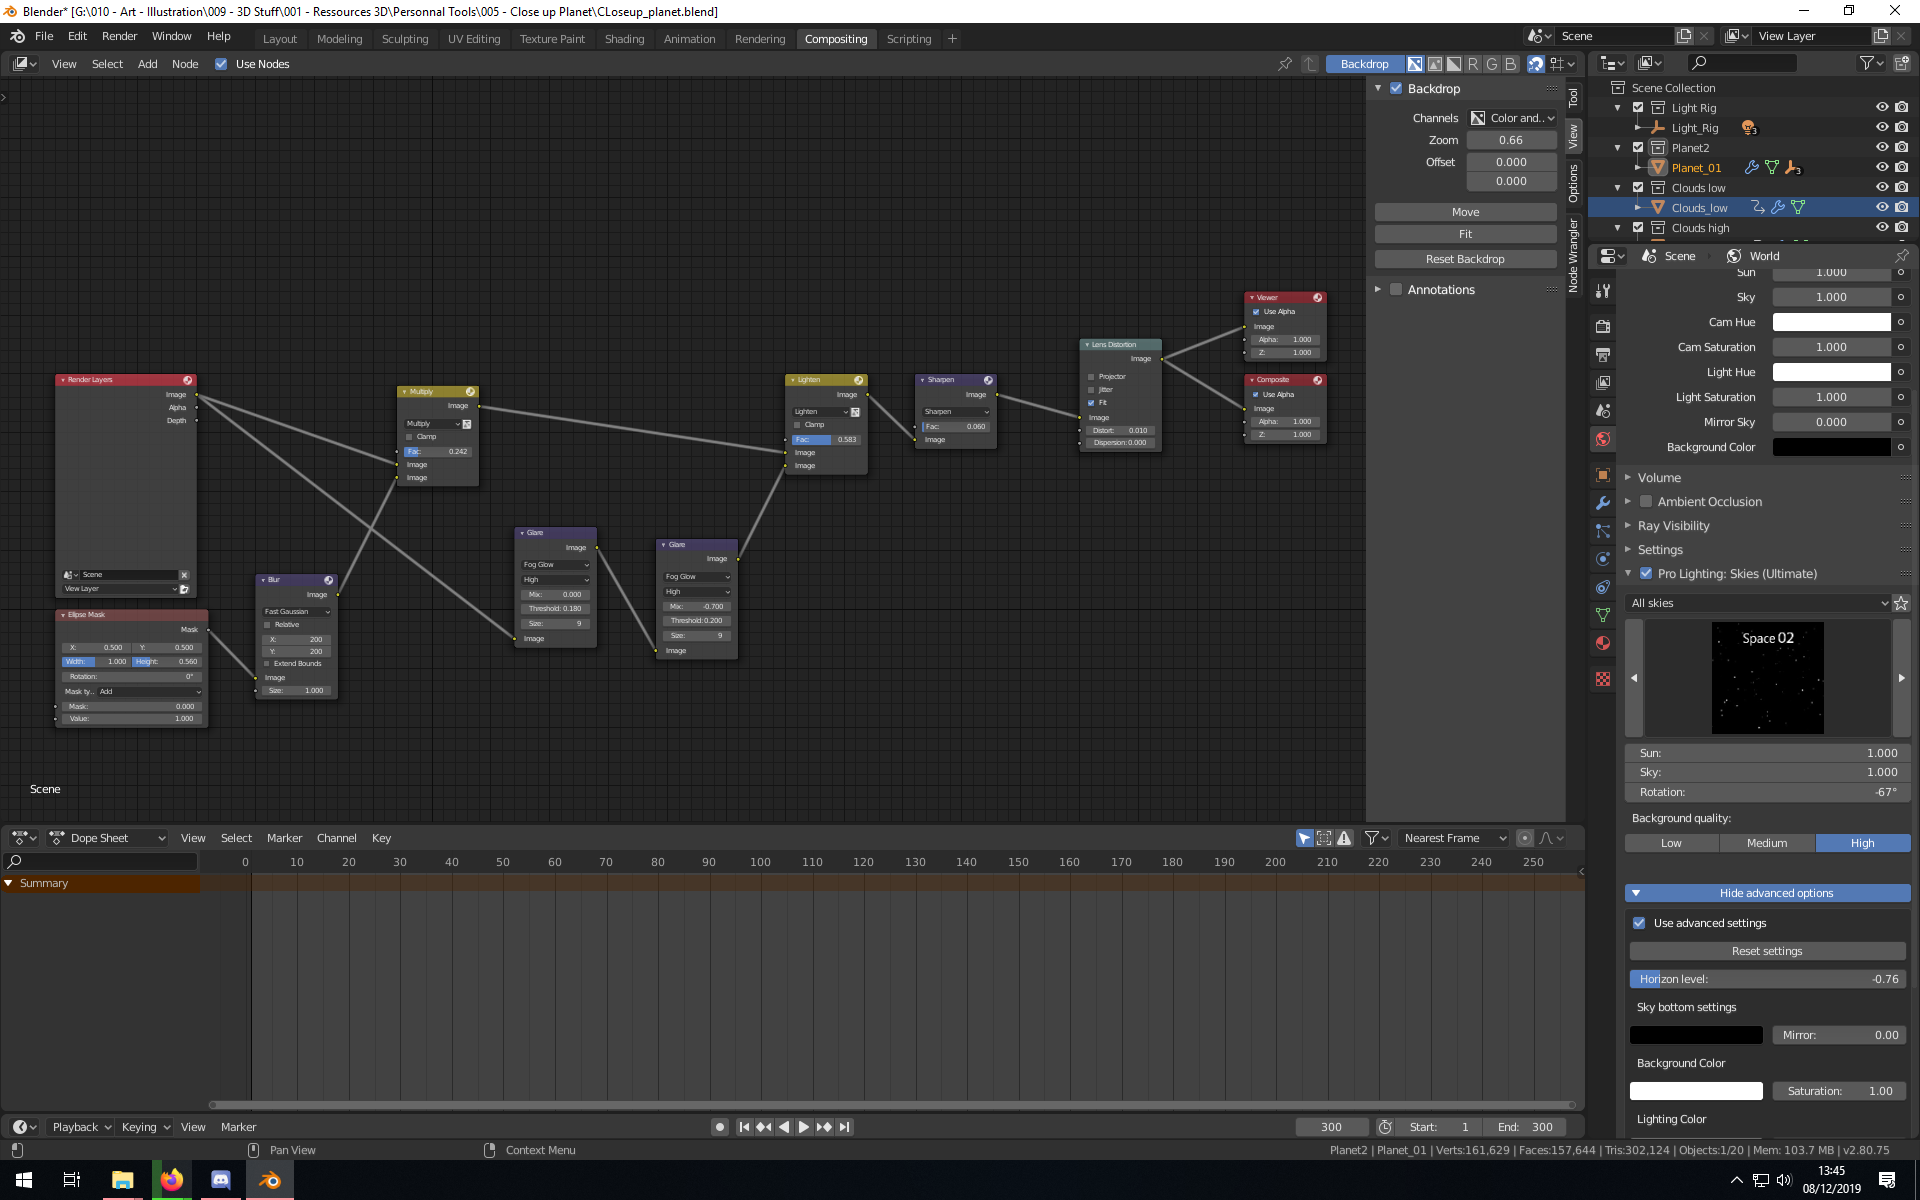Select the Blue (B) backdrop channel

(x=1511, y=64)
